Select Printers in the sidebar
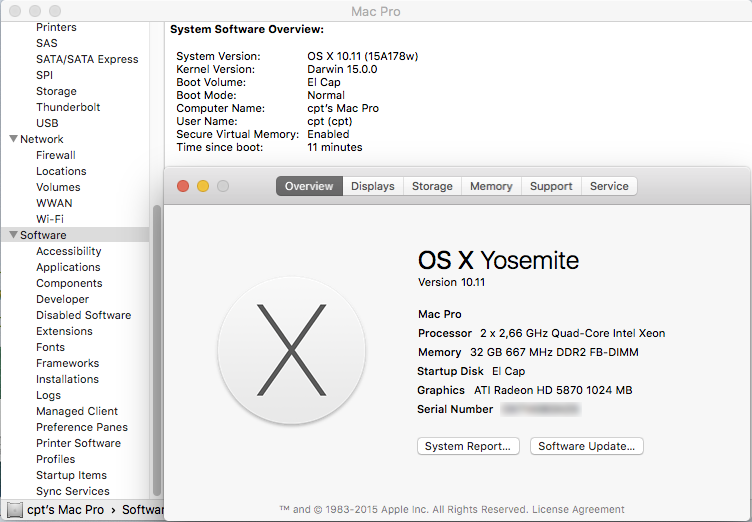752x522 pixels. pyautogui.click(x=56, y=27)
